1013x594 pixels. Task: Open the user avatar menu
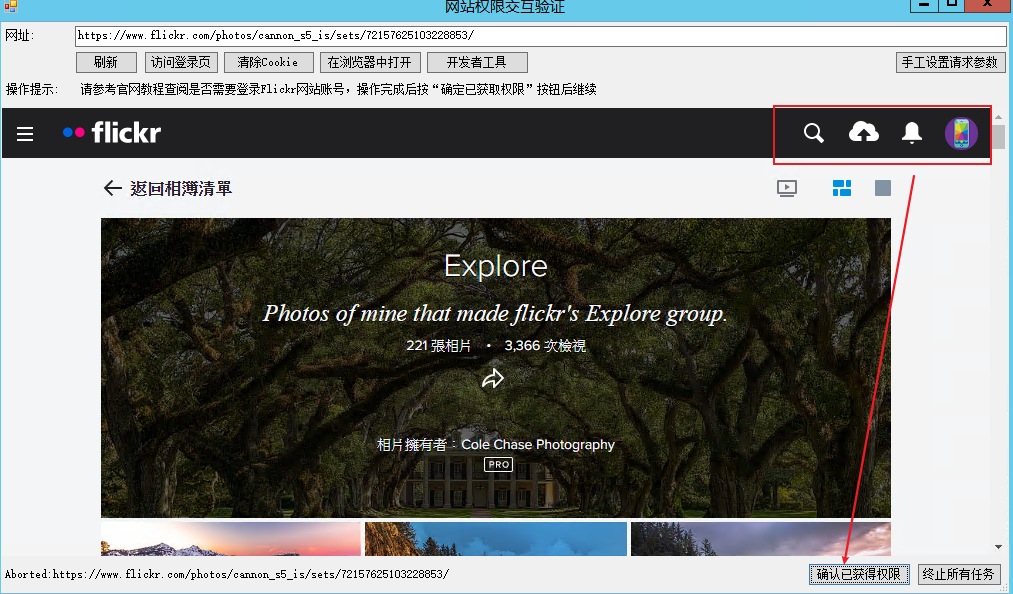[x=961, y=133]
